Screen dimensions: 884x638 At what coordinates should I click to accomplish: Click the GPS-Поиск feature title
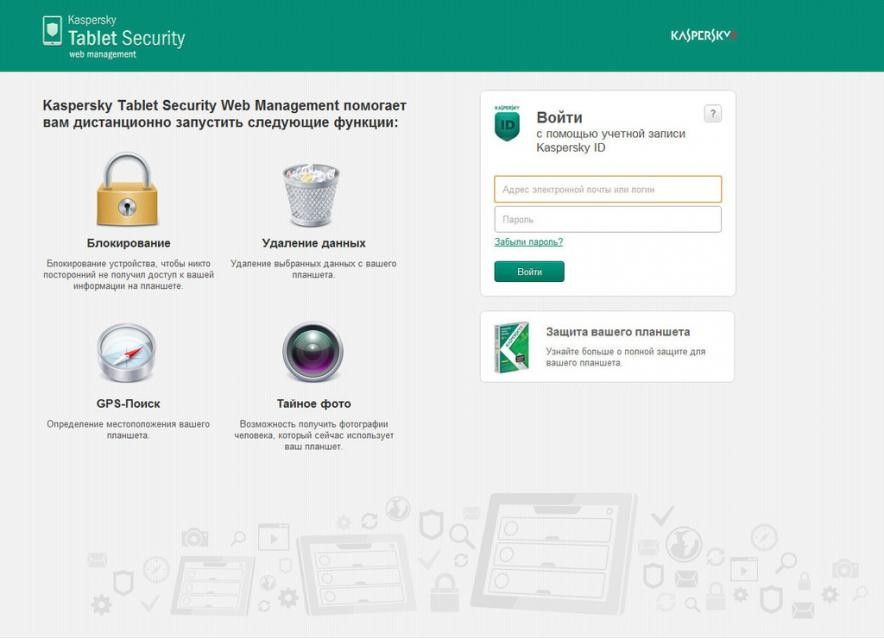[x=128, y=404]
